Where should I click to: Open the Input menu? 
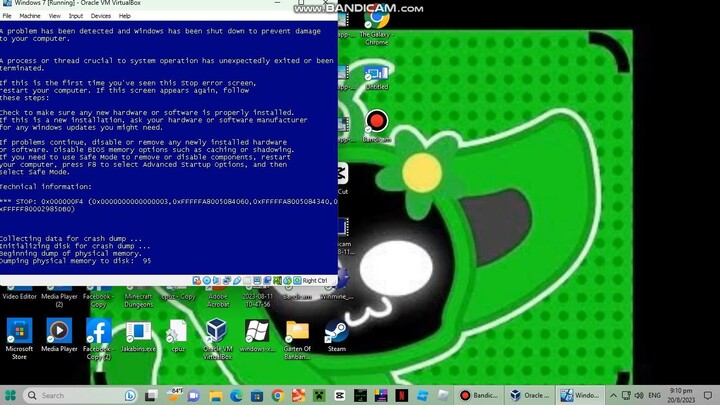pos(76,16)
